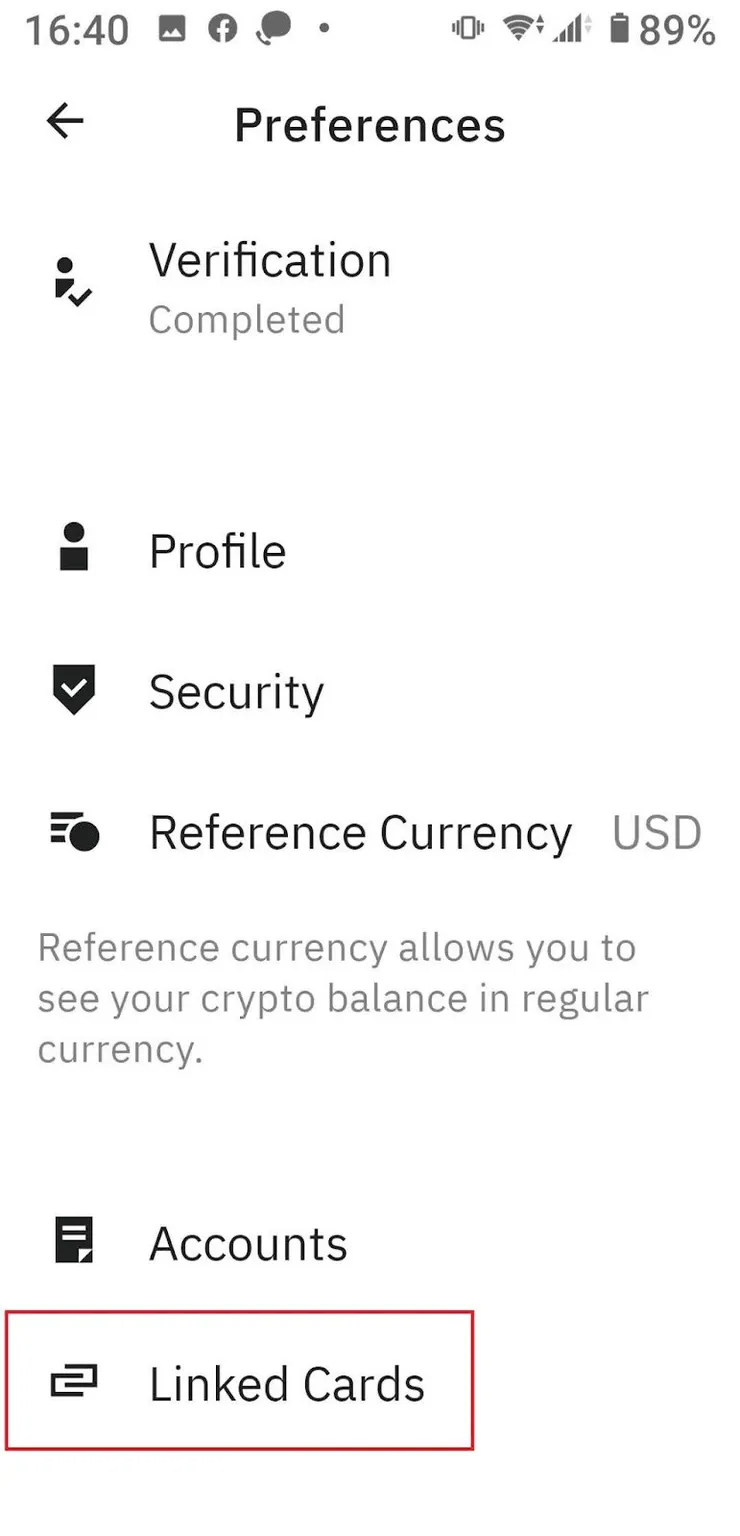Image resolution: width=740 pixels, height=1536 pixels.
Task: Open the Security settings entry
Action: click(x=236, y=692)
